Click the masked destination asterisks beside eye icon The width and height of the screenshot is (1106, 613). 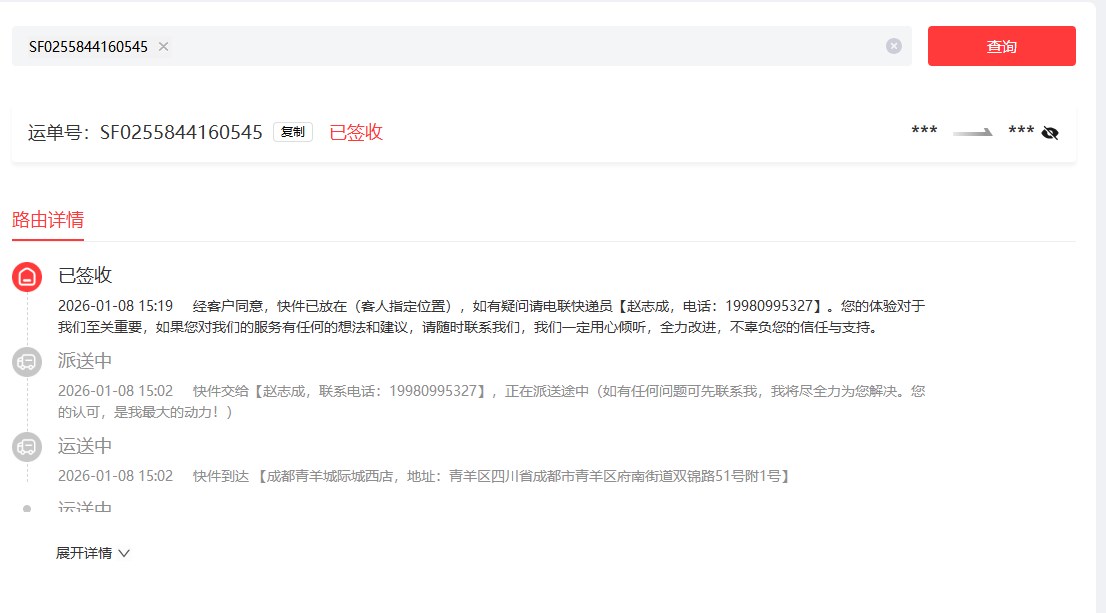click(x=1020, y=132)
